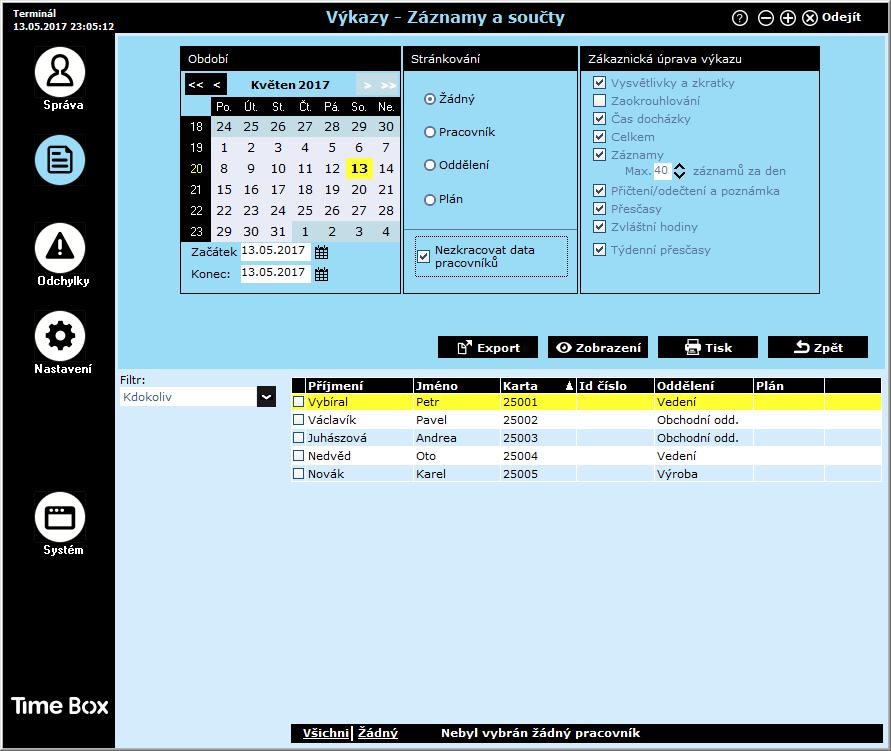The width and height of the screenshot is (891, 751).
Task: Sort table by Karta column header
Action: [538, 386]
